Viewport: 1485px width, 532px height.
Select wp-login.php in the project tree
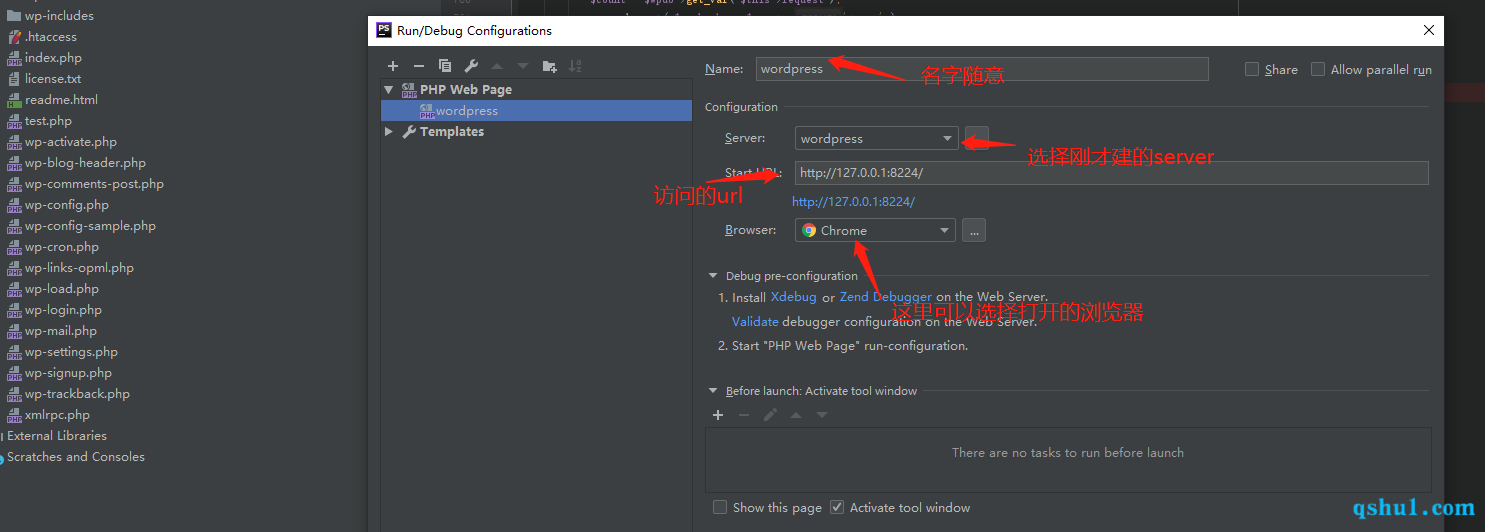coord(63,310)
